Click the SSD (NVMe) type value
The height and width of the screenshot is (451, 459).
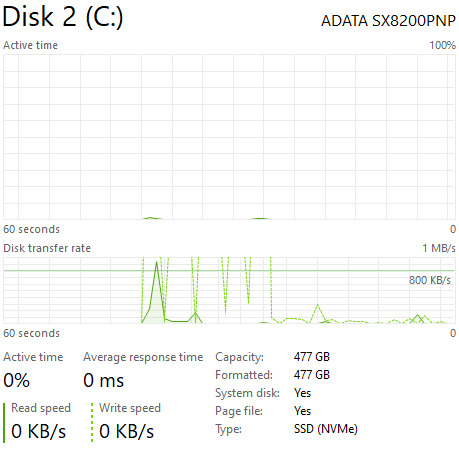coord(326,429)
